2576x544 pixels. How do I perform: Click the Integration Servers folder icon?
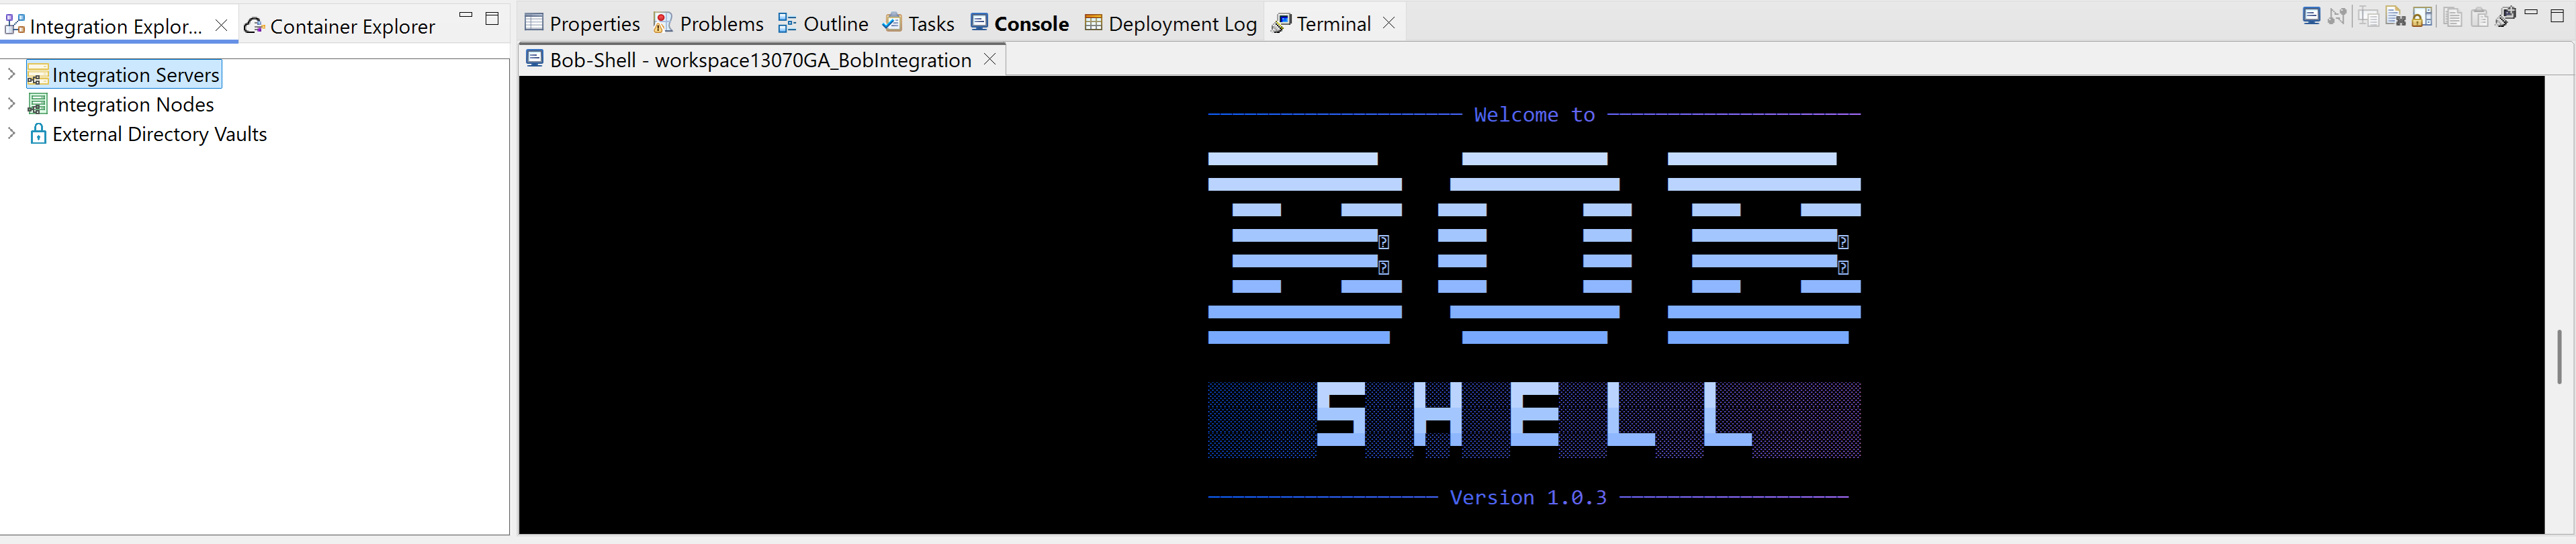pos(38,75)
